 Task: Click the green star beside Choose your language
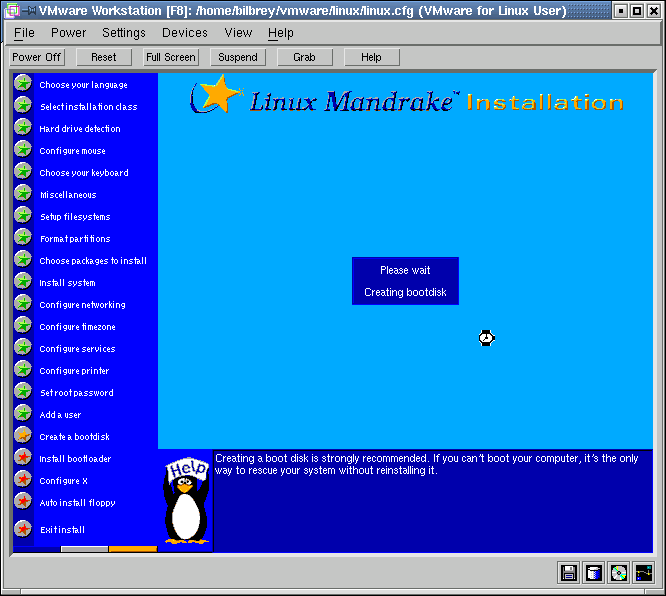click(x=23, y=84)
